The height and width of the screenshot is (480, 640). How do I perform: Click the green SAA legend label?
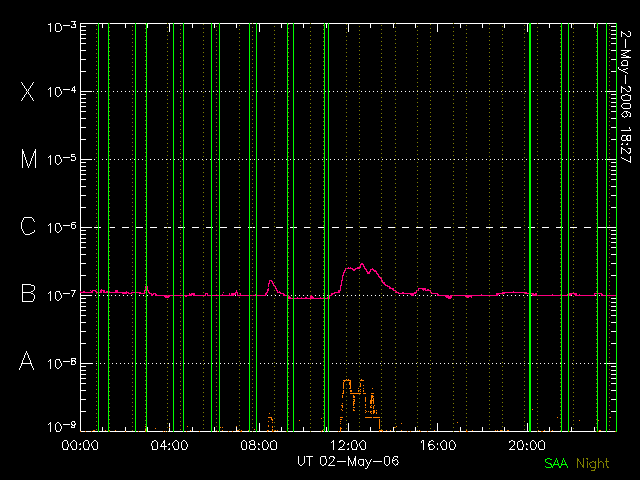point(556,464)
